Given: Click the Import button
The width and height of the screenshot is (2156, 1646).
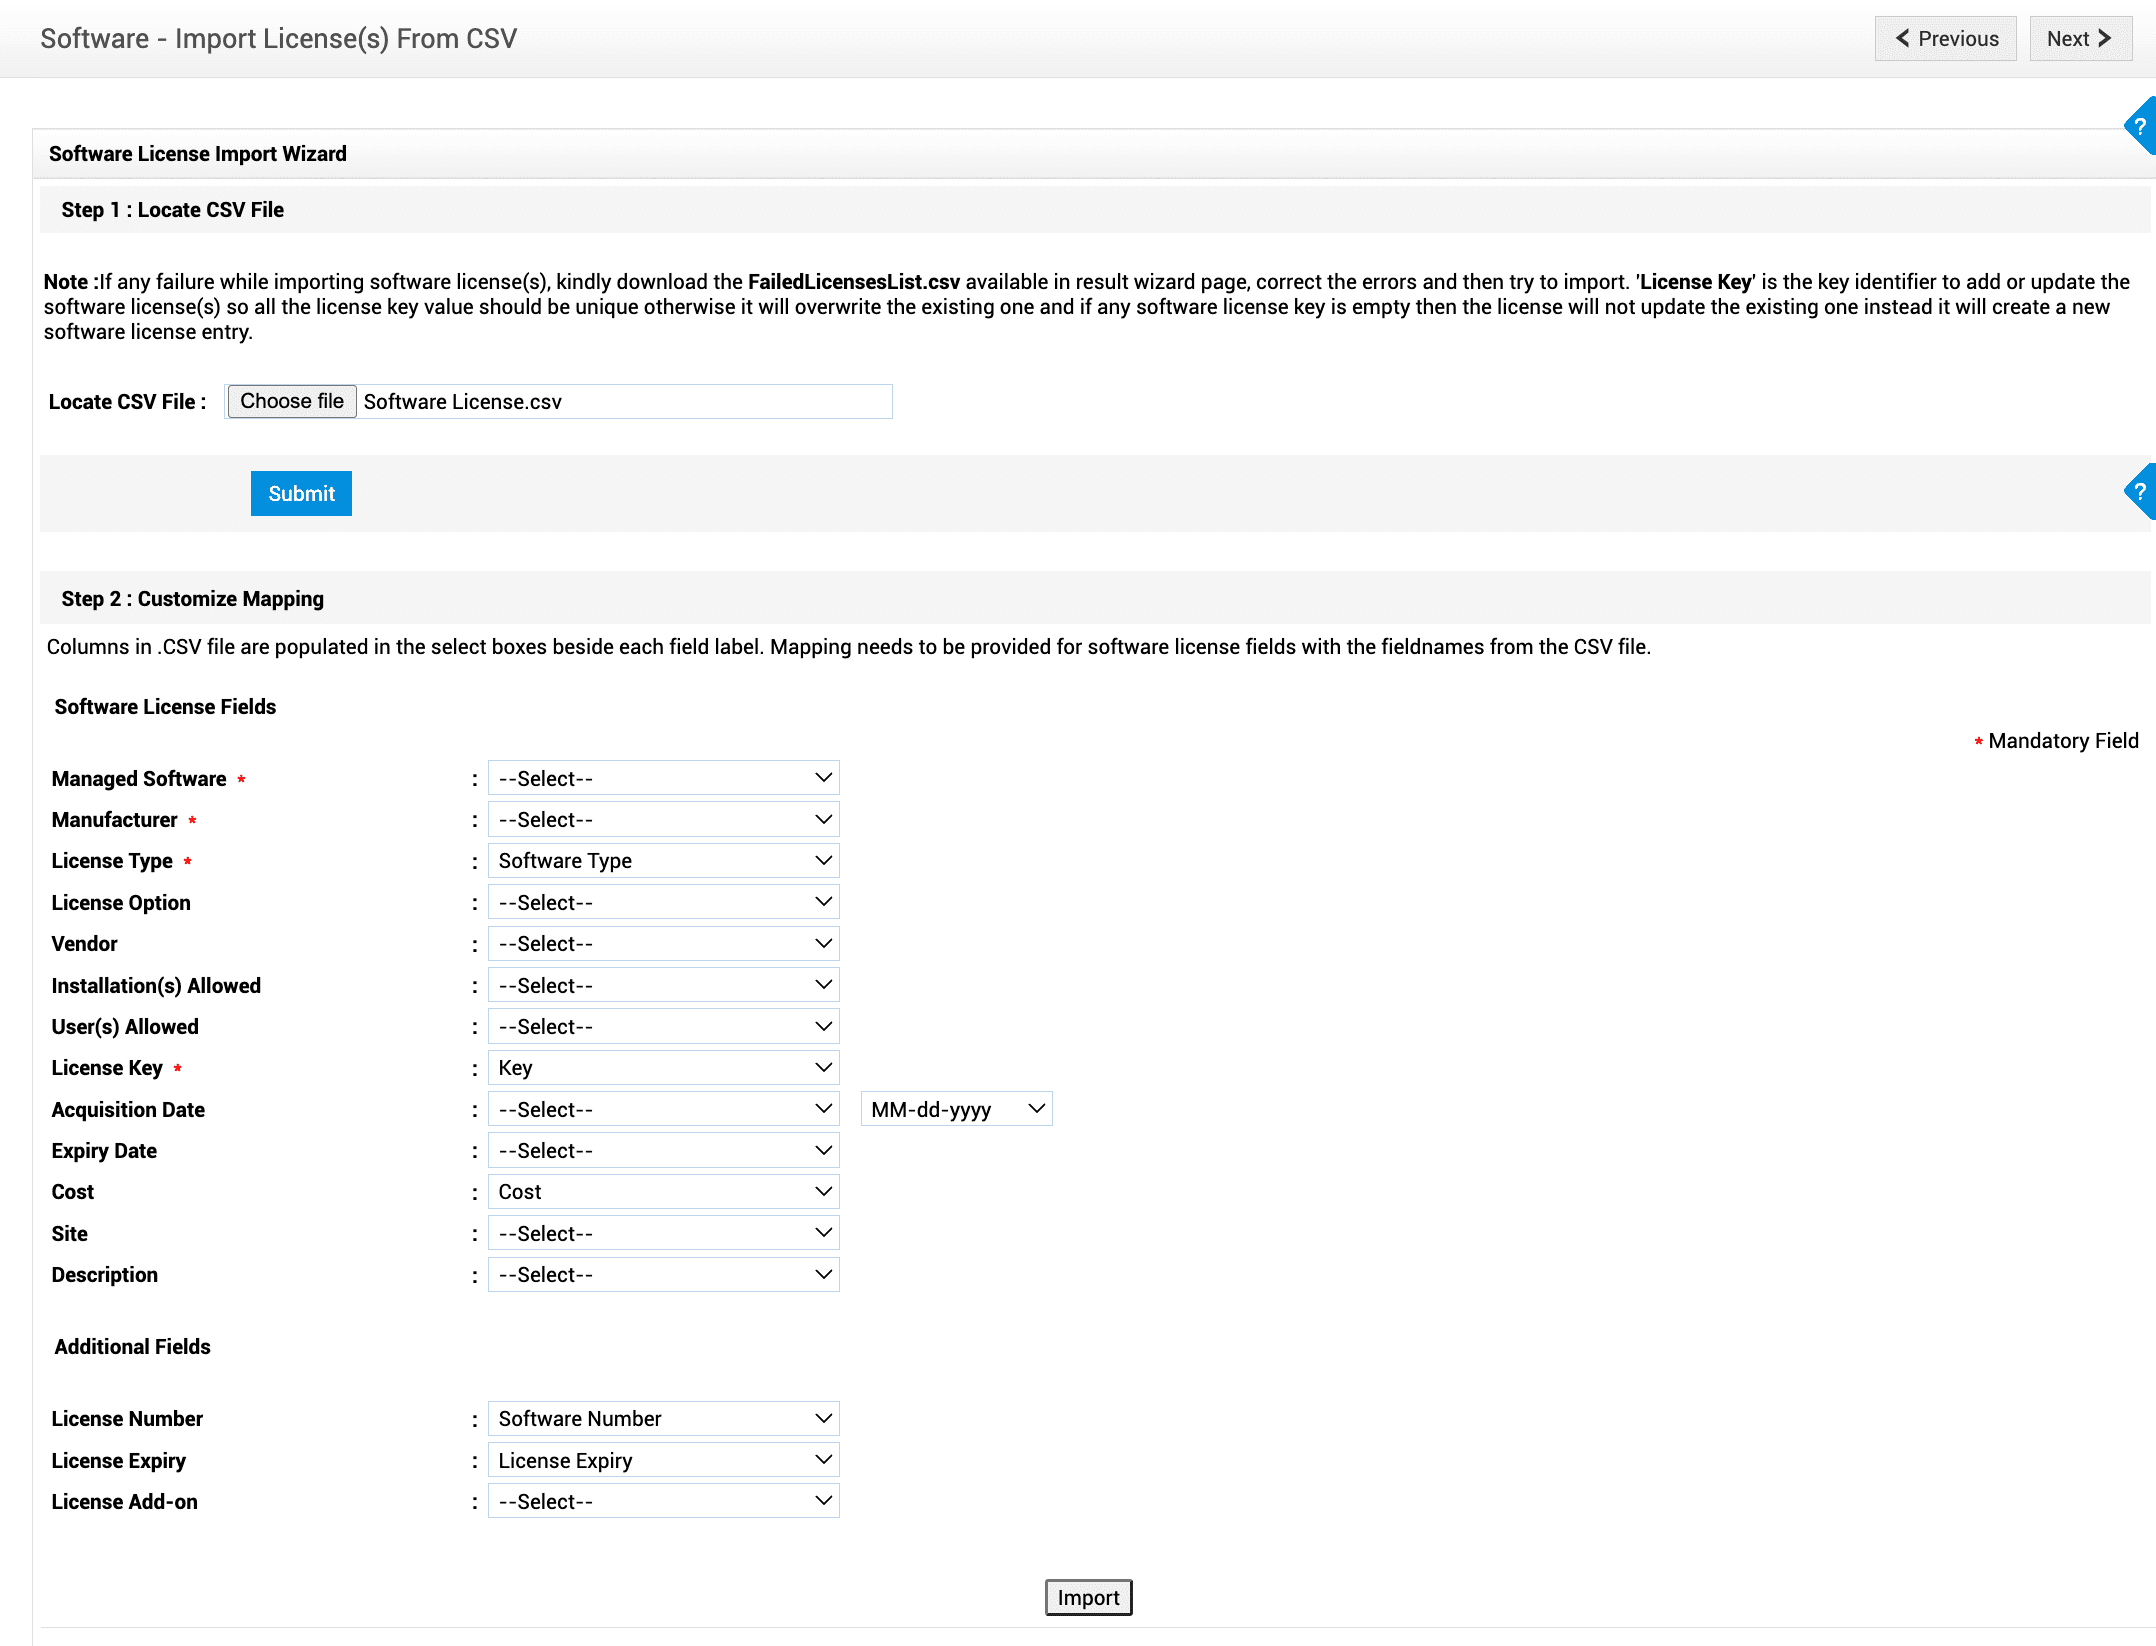Looking at the screenshot, I should (1088, 1597).
